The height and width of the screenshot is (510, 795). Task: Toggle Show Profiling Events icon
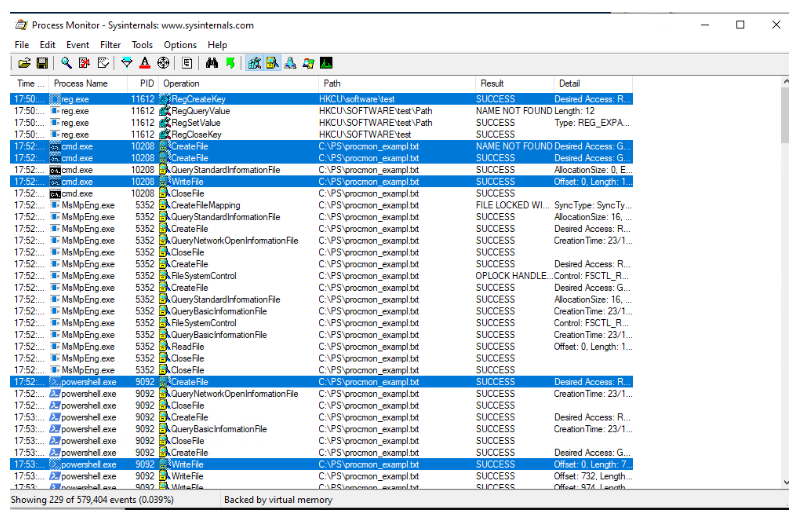pos(327,63)
